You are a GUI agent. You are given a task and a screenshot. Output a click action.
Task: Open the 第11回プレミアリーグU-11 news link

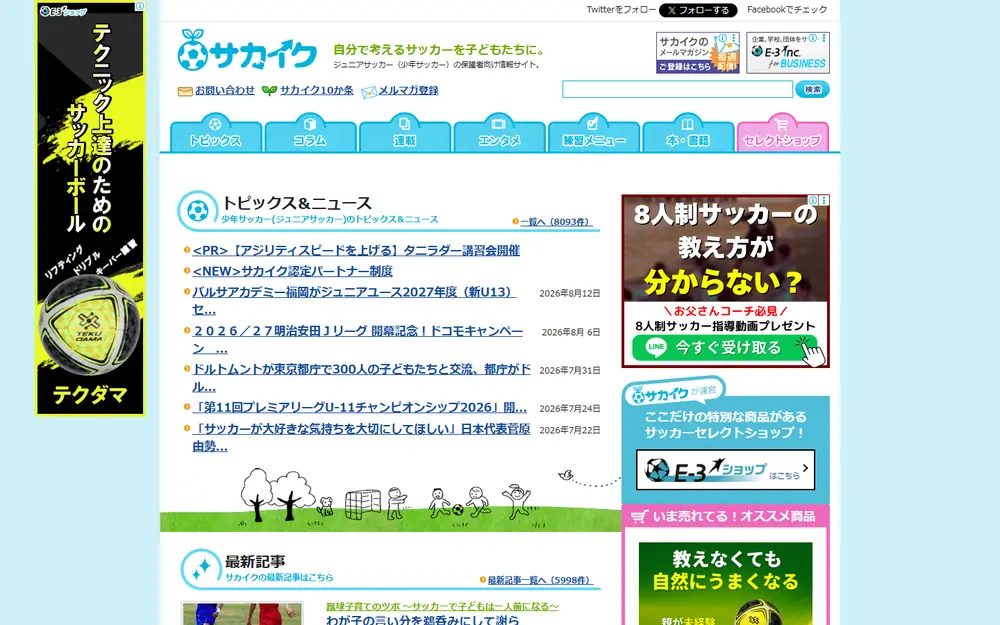(x=360, y=408)
